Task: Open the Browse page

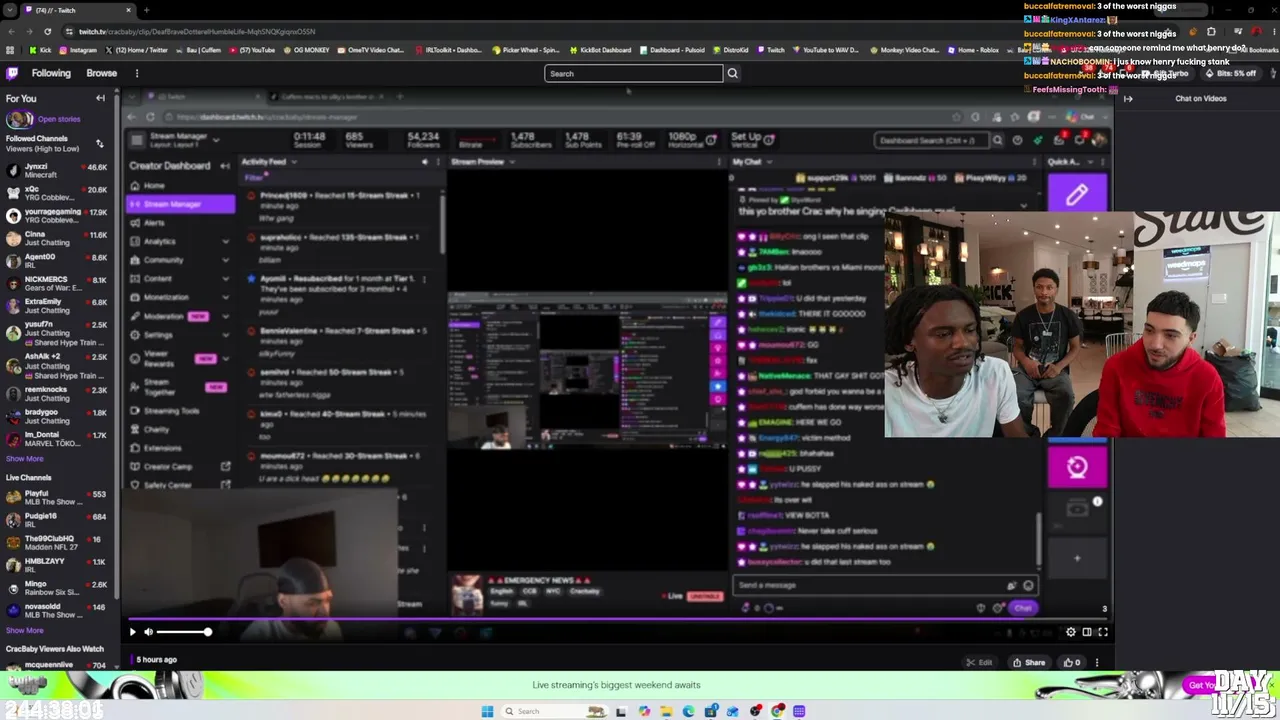Action: click(x=101, y=73)
